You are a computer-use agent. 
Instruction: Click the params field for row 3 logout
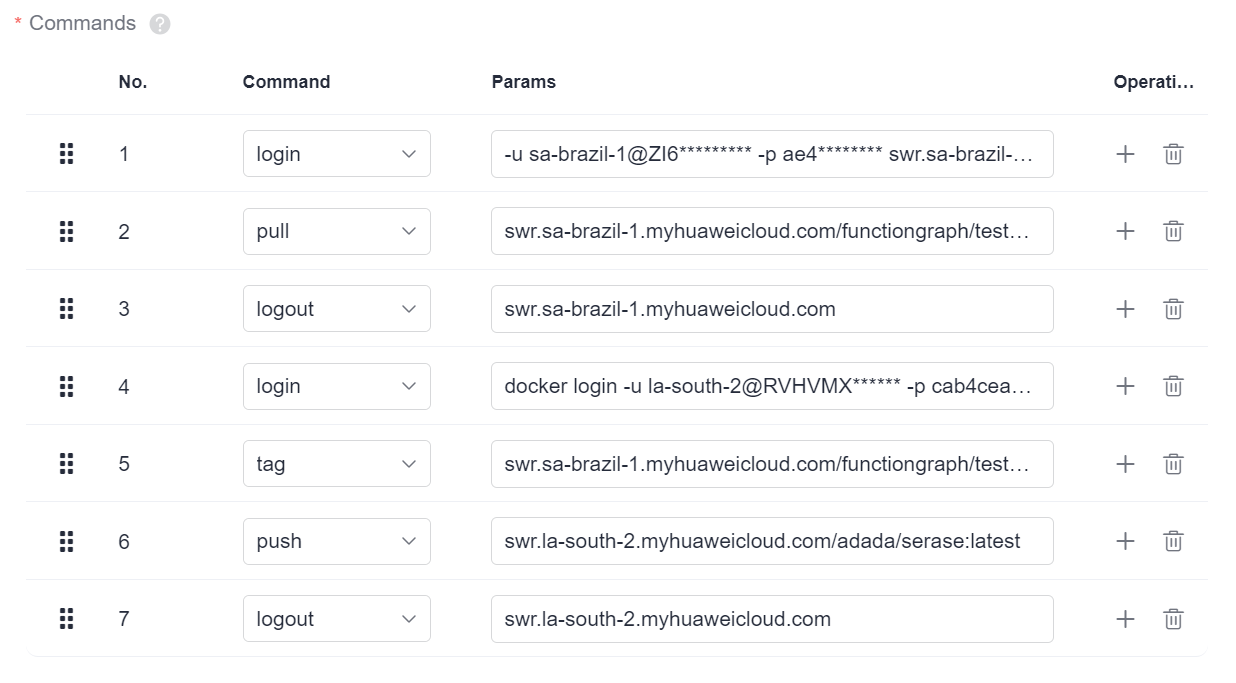click(771, 309)
